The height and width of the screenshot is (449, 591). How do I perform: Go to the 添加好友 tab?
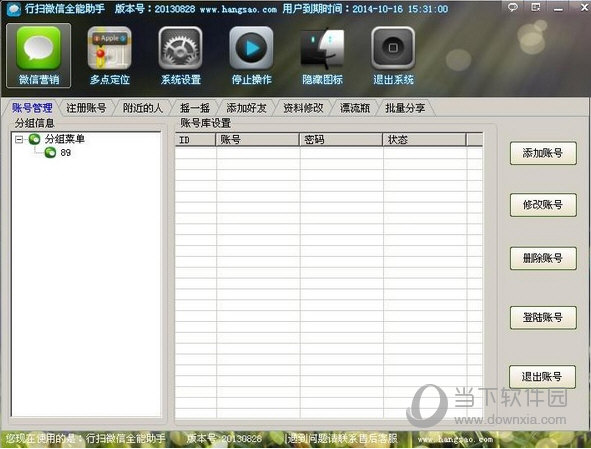247,108
